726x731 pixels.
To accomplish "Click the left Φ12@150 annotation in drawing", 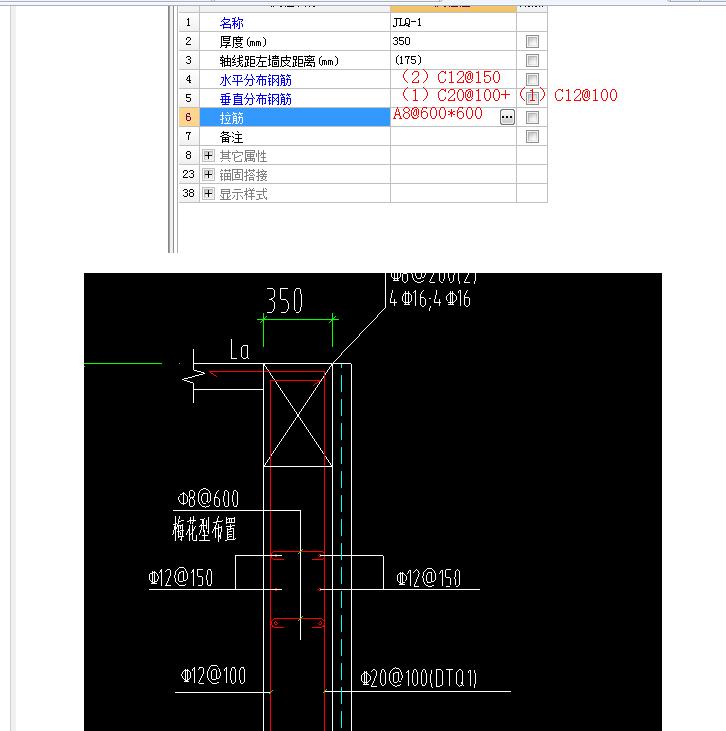I will tap(181, 578).
